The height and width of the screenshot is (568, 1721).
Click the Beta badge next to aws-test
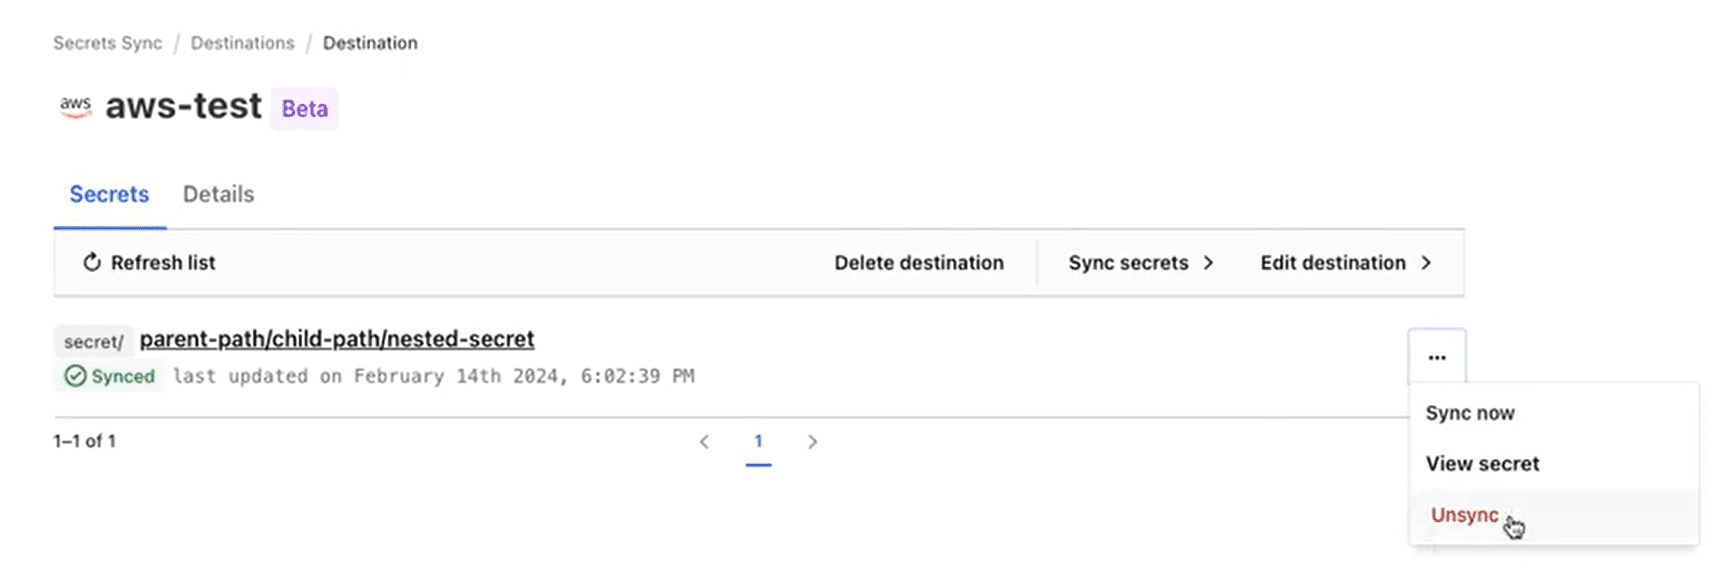pyautogui.click(x=304, y=108)
